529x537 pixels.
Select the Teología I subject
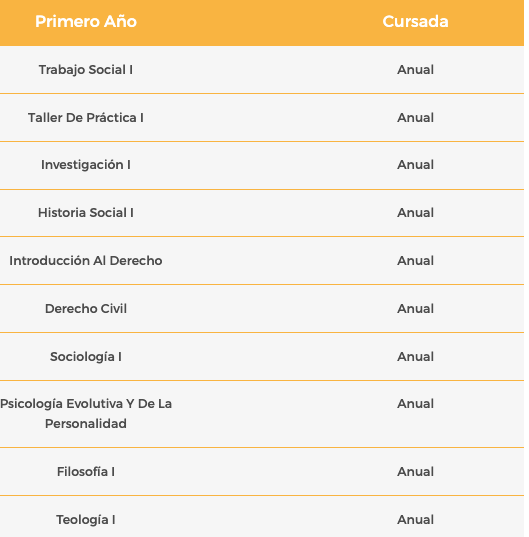tap(86, 520)
